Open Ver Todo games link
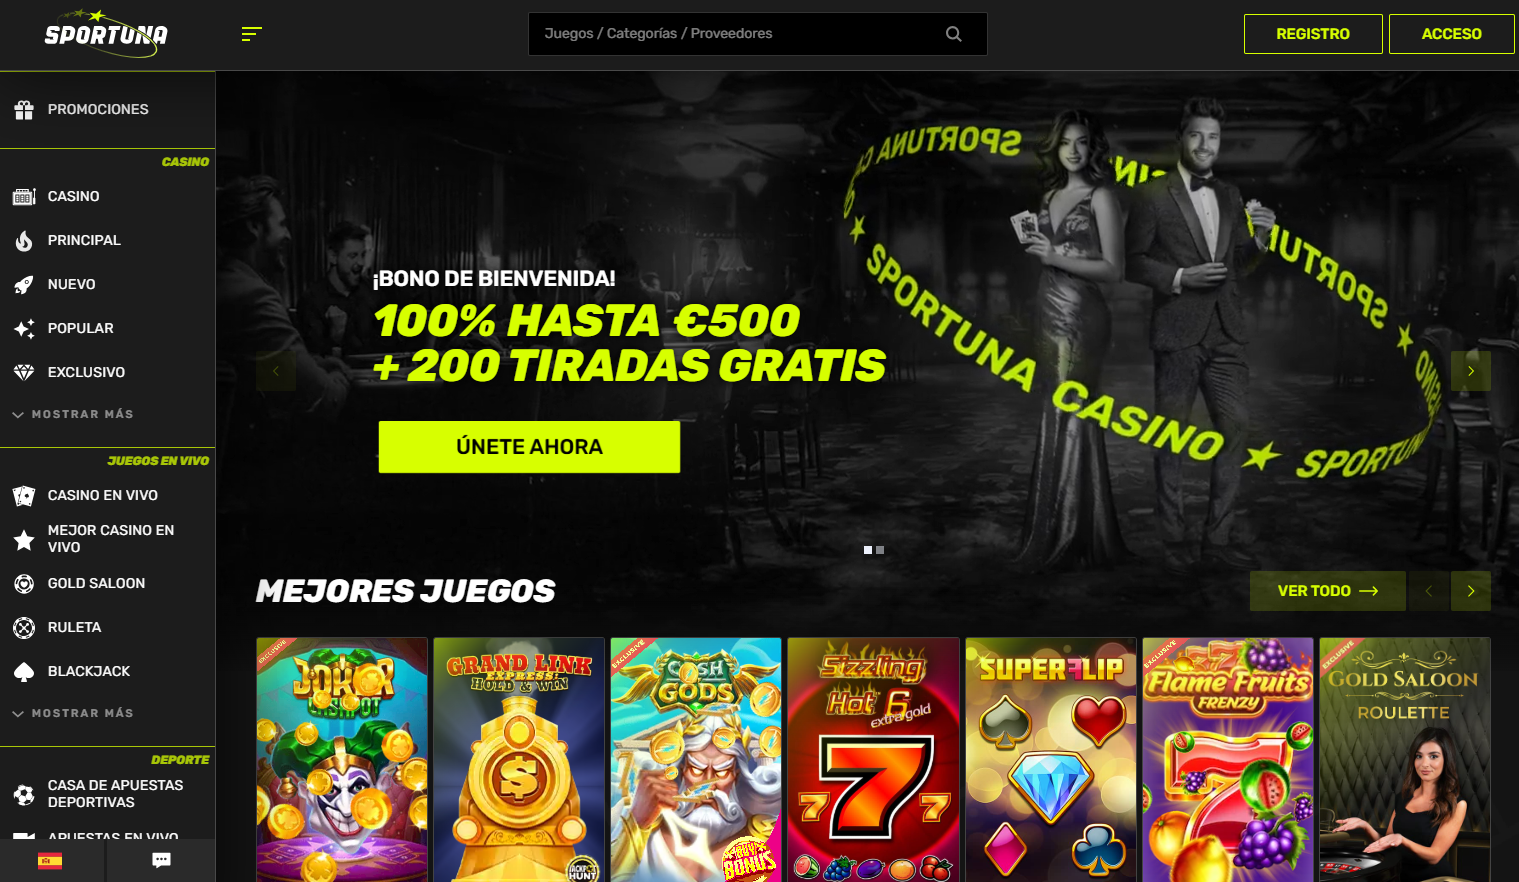Screen dimensions: 1519x882 coord(1328,591)
